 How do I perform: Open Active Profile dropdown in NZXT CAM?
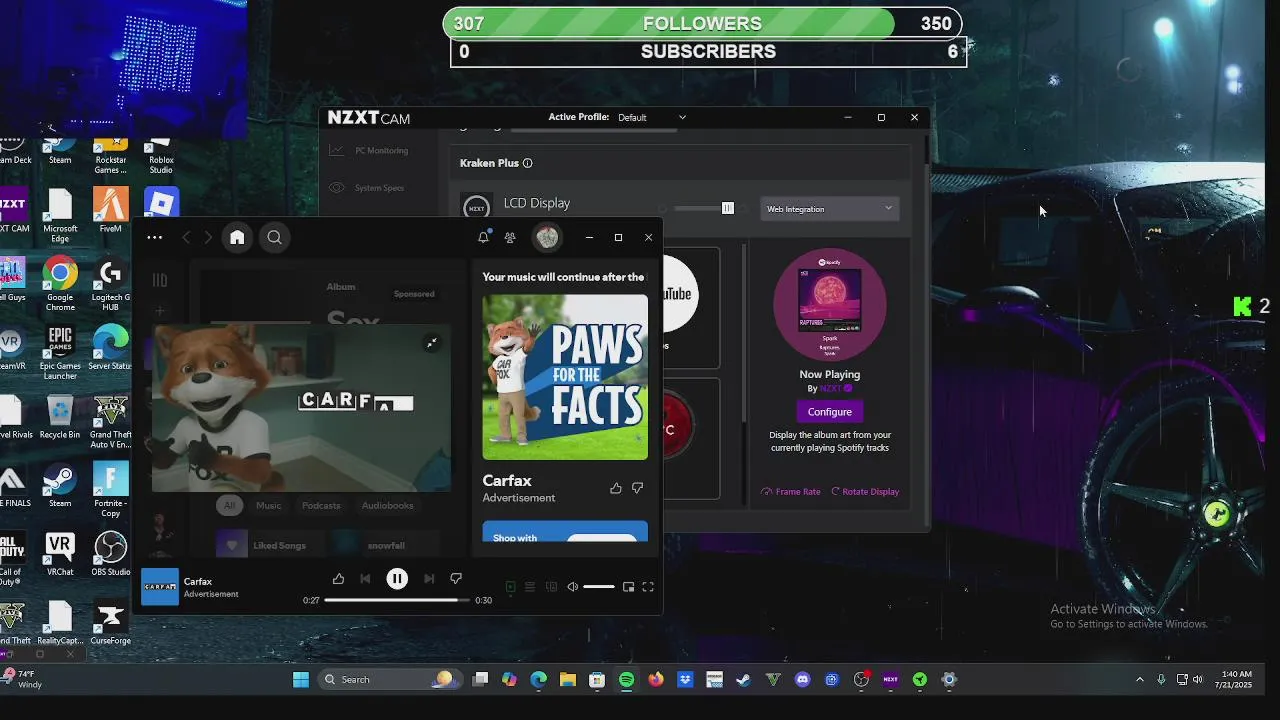651,117
